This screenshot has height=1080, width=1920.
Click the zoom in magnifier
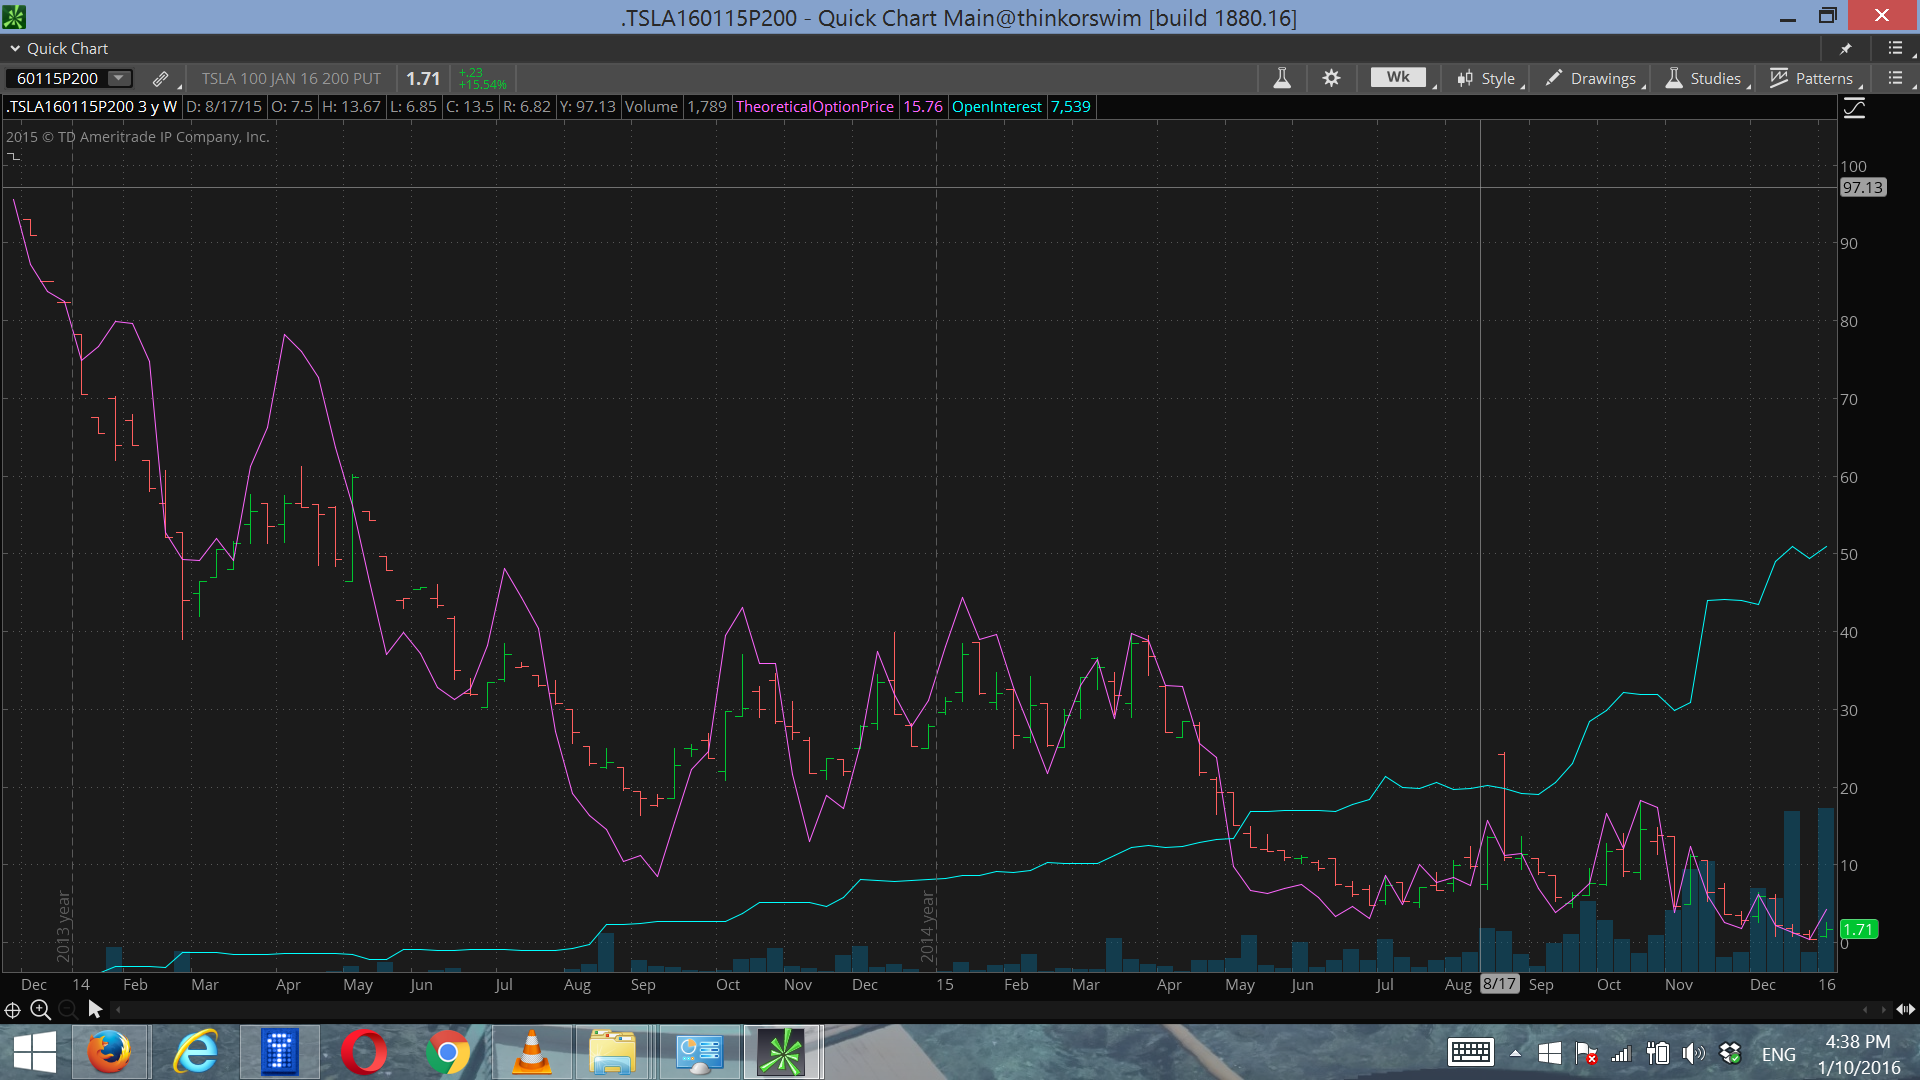point(41,1010)
